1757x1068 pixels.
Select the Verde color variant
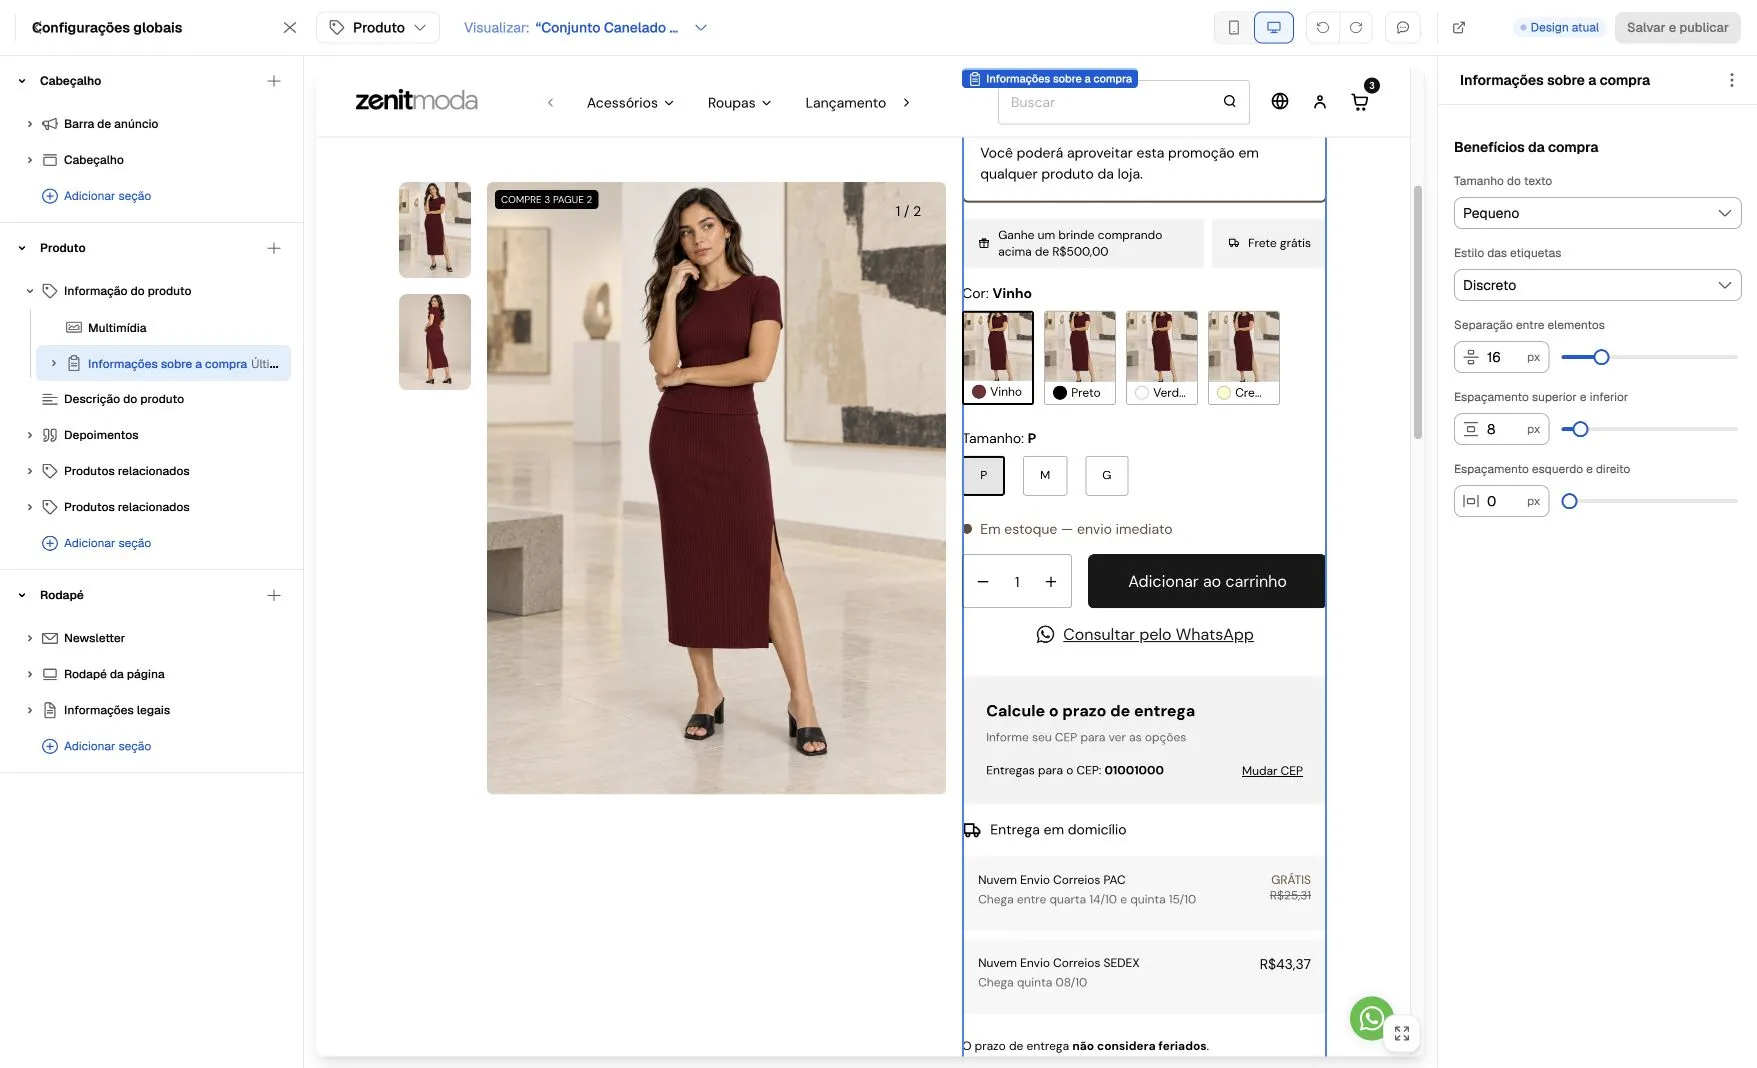[x=1162, y=357]
